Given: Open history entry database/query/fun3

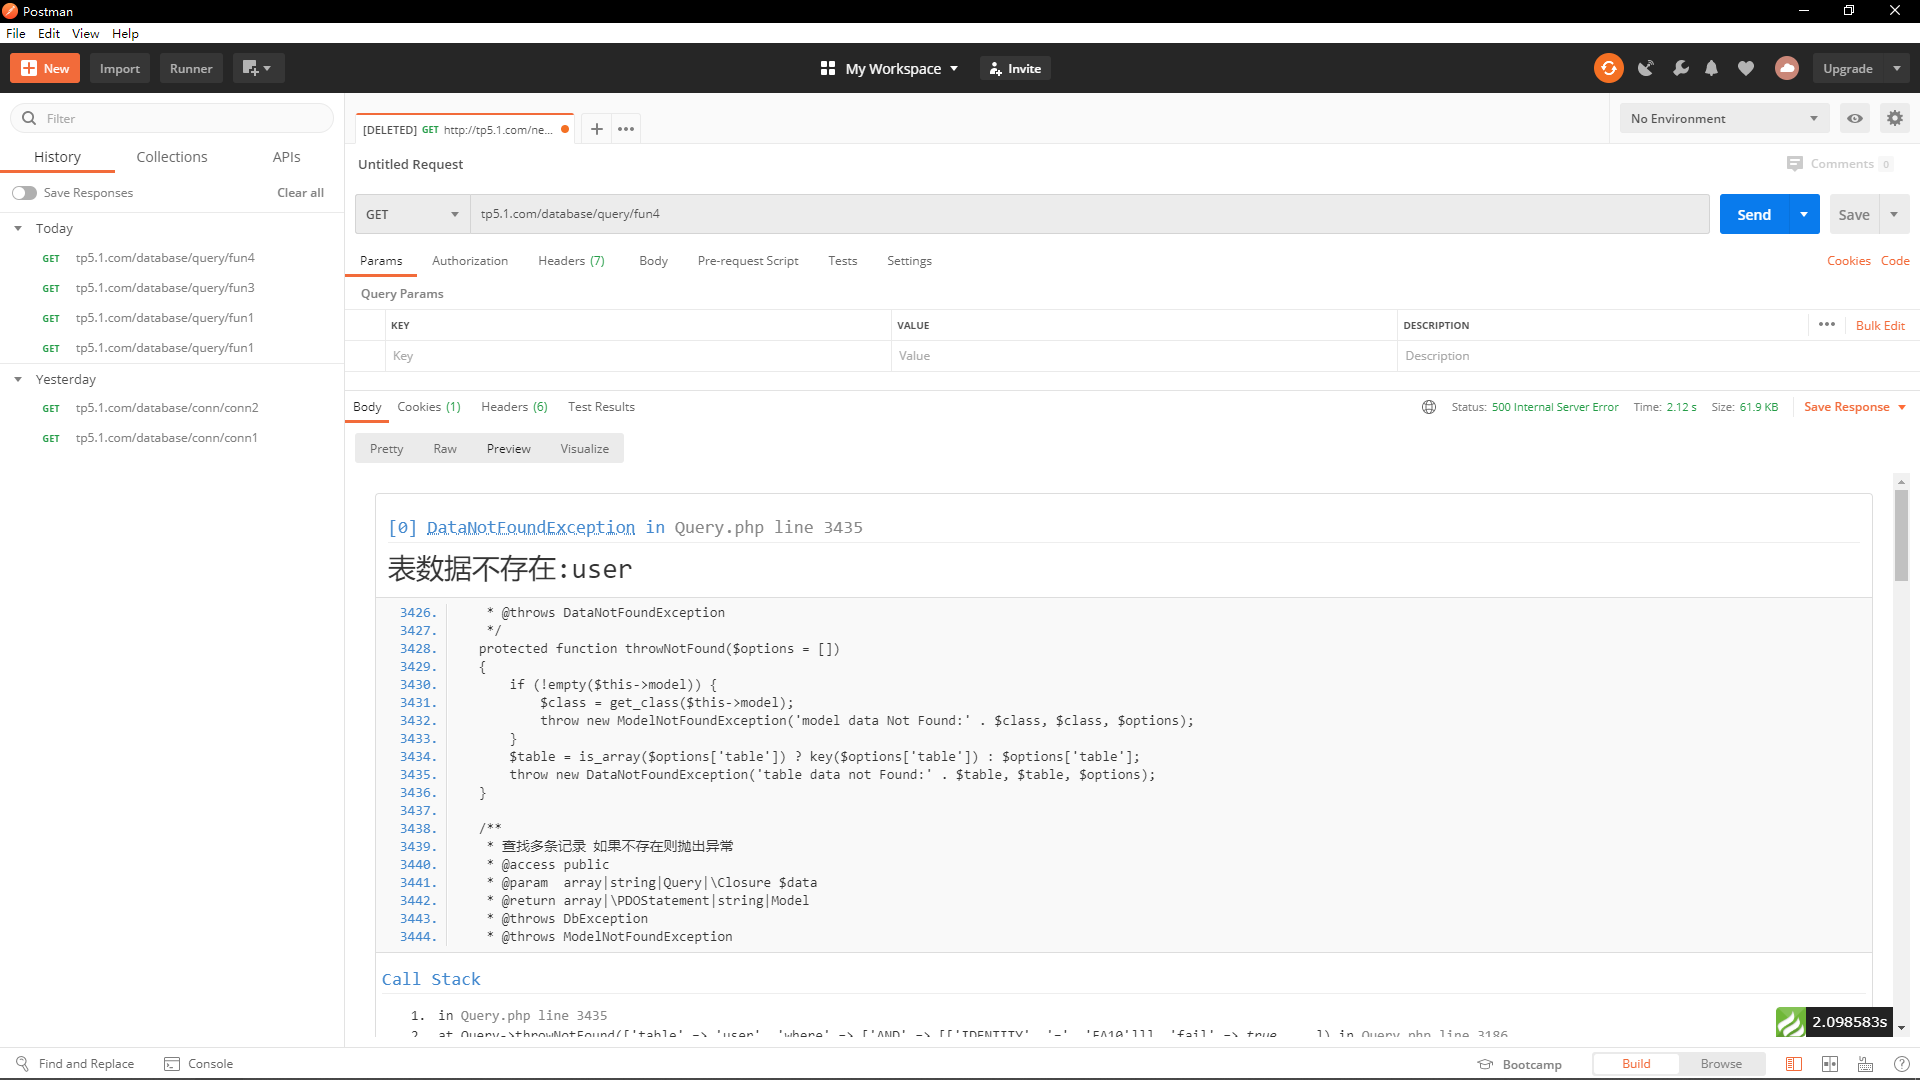Looking at the screenshot, I should click(x=165, y=288).
